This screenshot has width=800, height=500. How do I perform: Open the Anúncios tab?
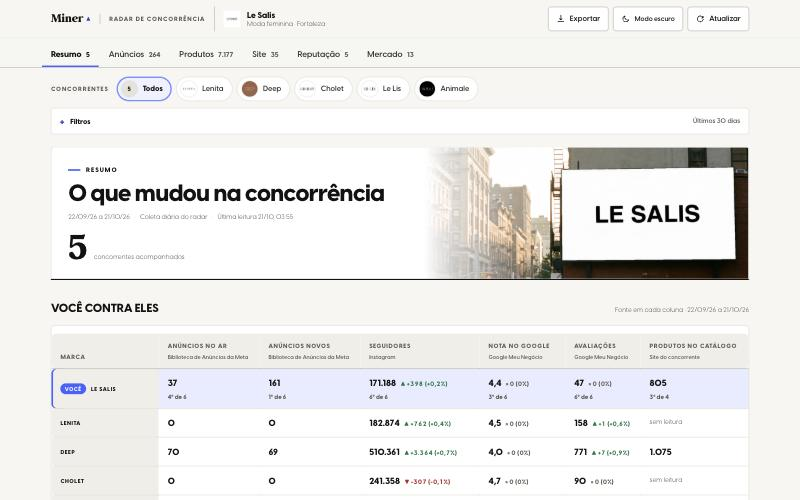click(x=134, y=54)
